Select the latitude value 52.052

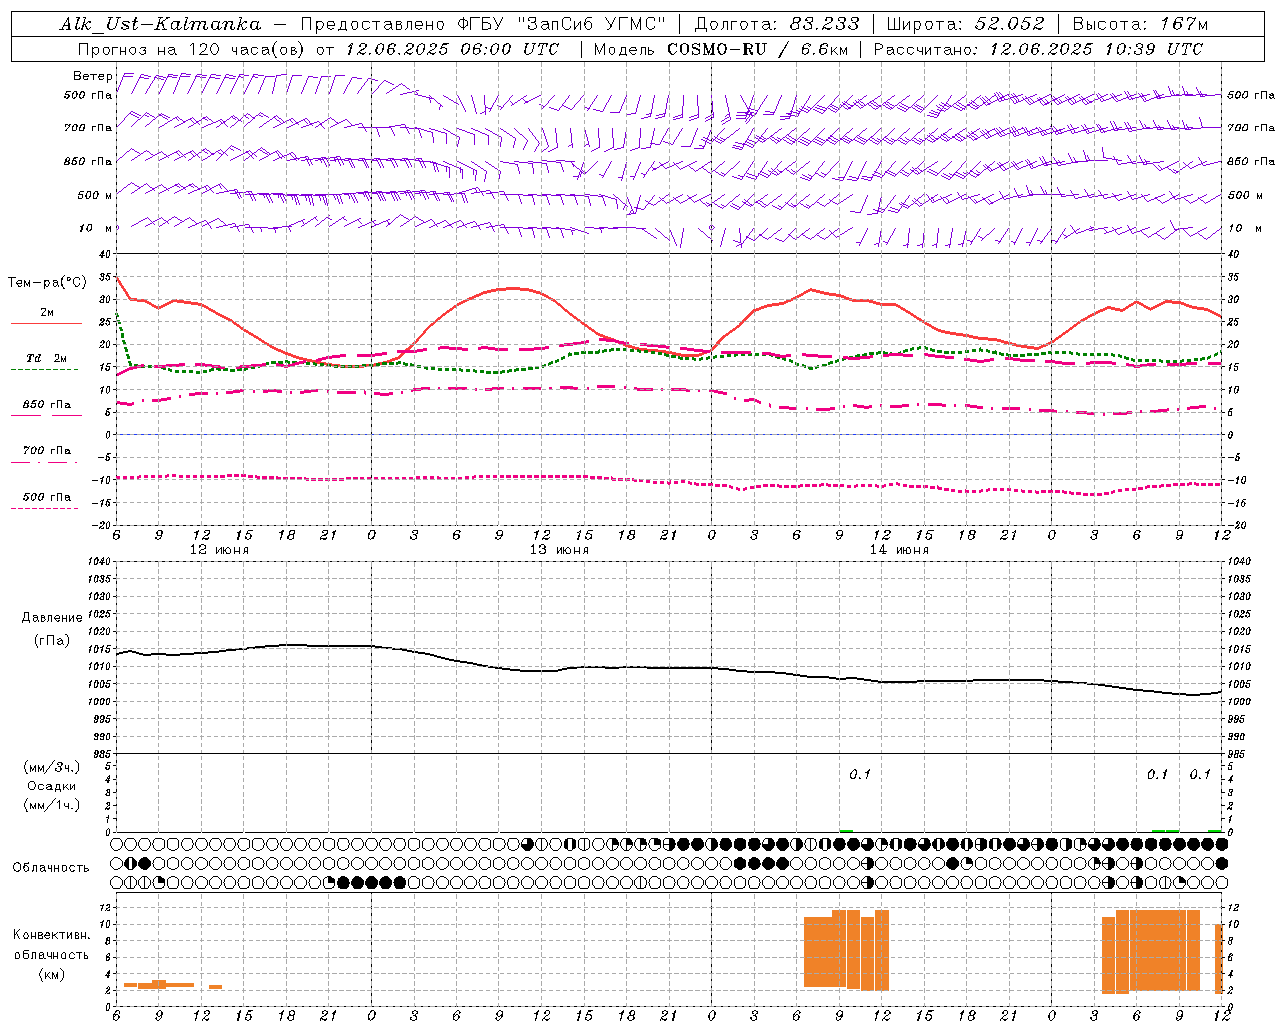click(x=1009, y=24)
